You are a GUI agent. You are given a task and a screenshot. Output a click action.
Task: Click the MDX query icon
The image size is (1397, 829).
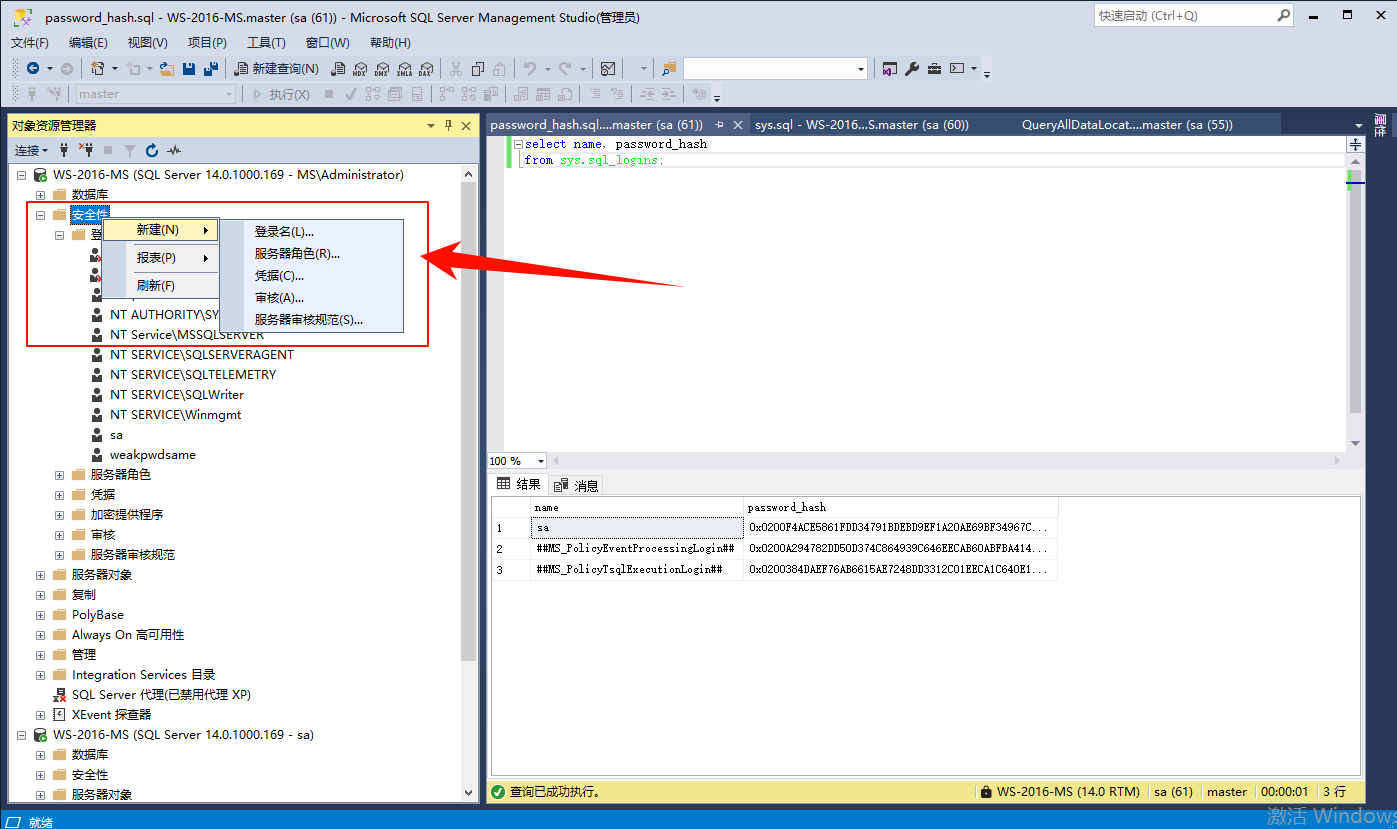[x=361, y=69]
